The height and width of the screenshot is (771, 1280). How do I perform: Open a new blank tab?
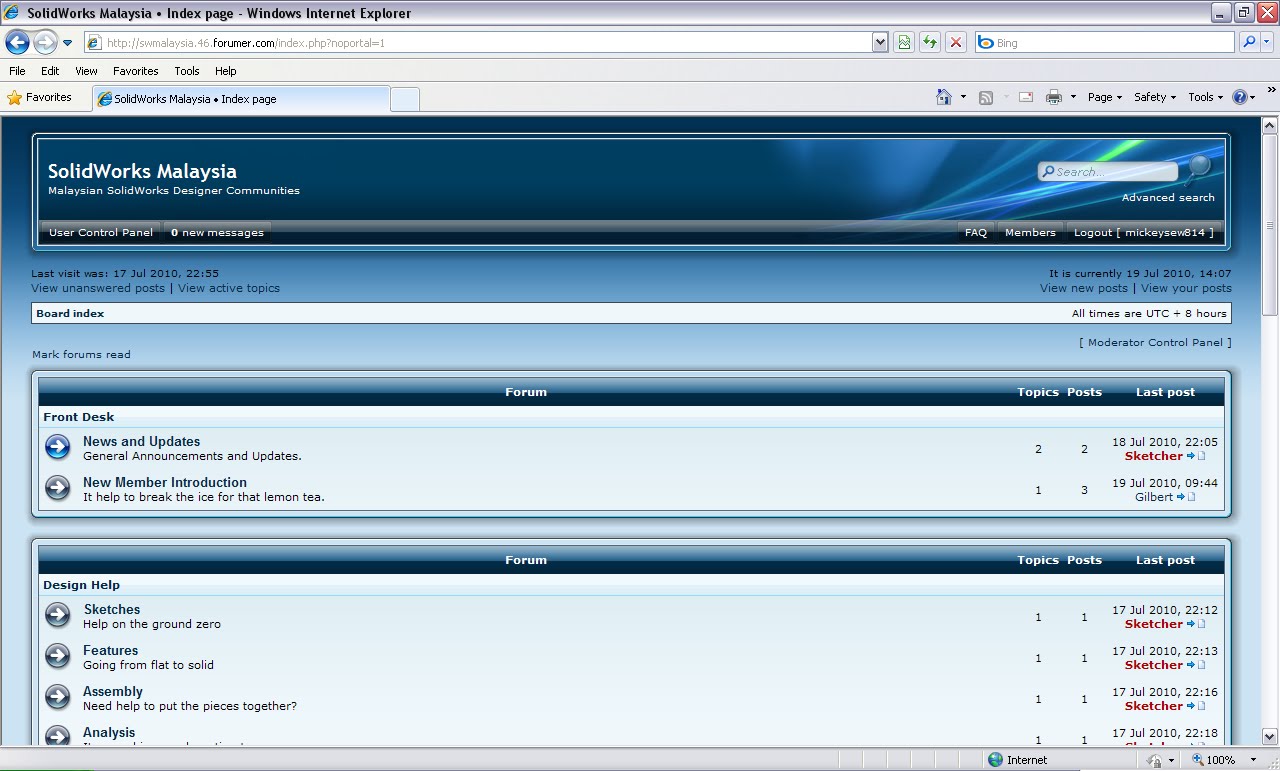point(405,99)
